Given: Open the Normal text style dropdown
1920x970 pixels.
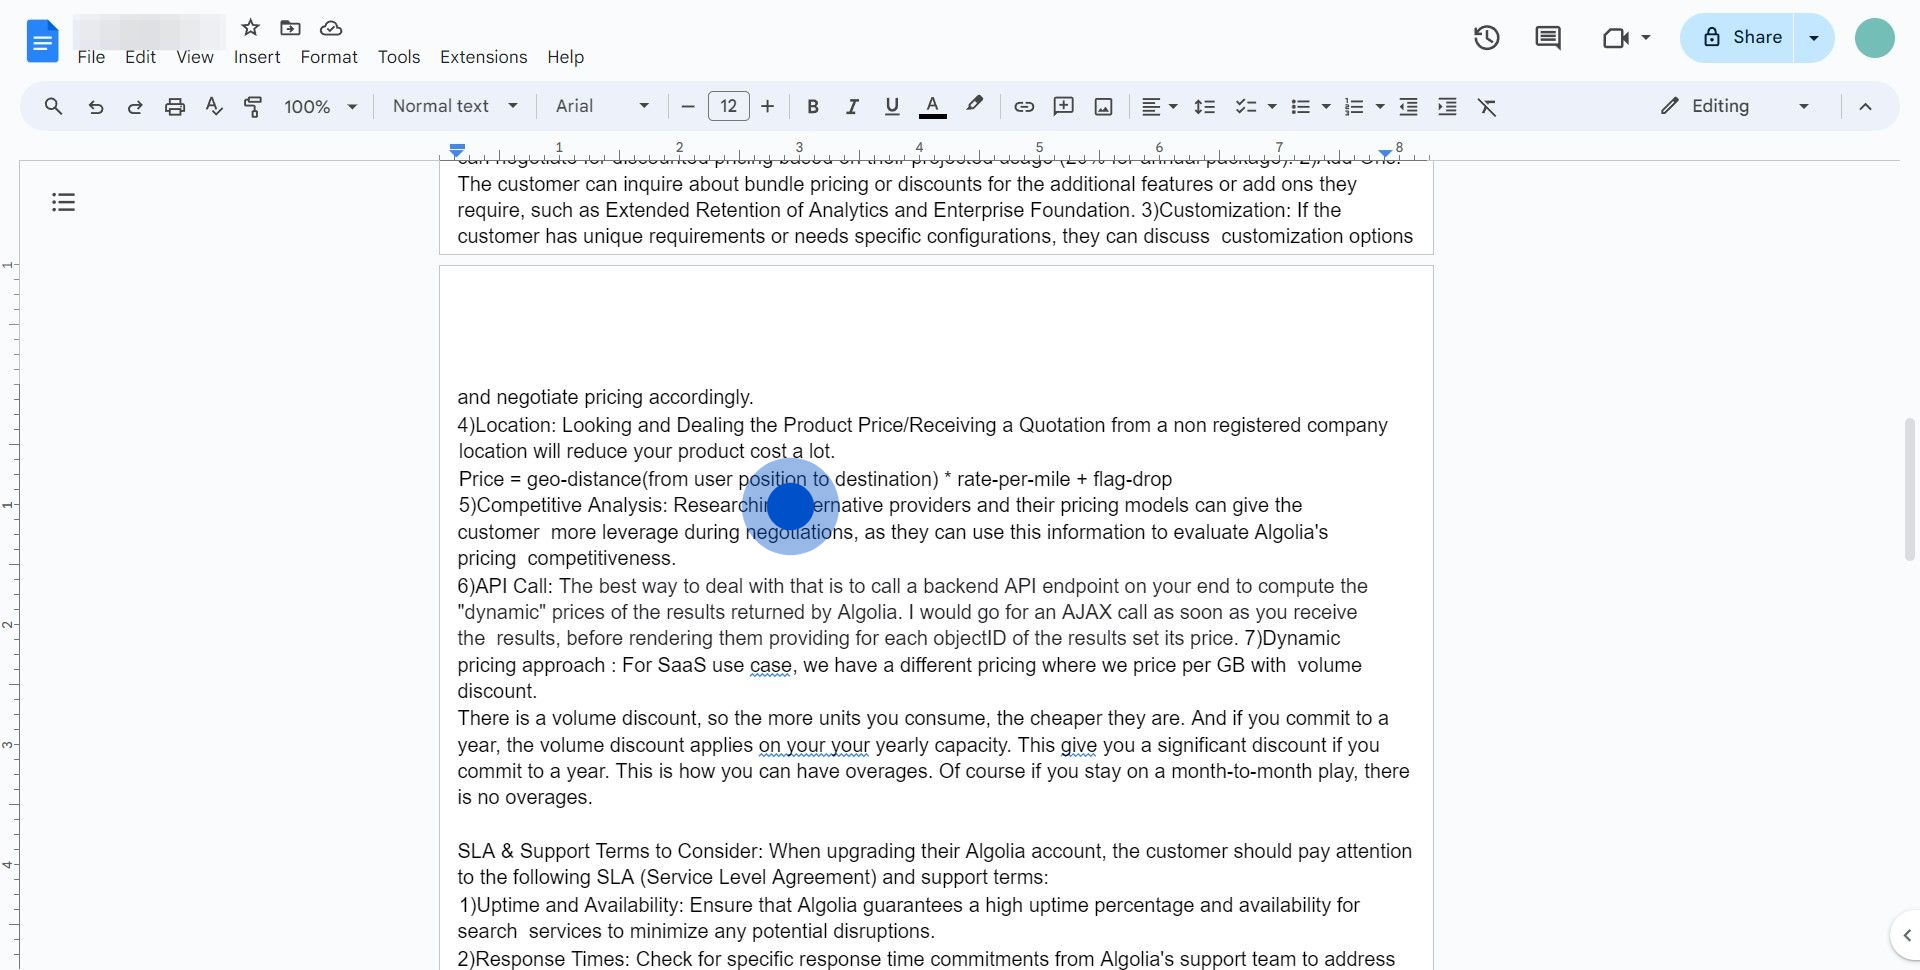Looking at the screenshot, I should [x=455, y=106].
